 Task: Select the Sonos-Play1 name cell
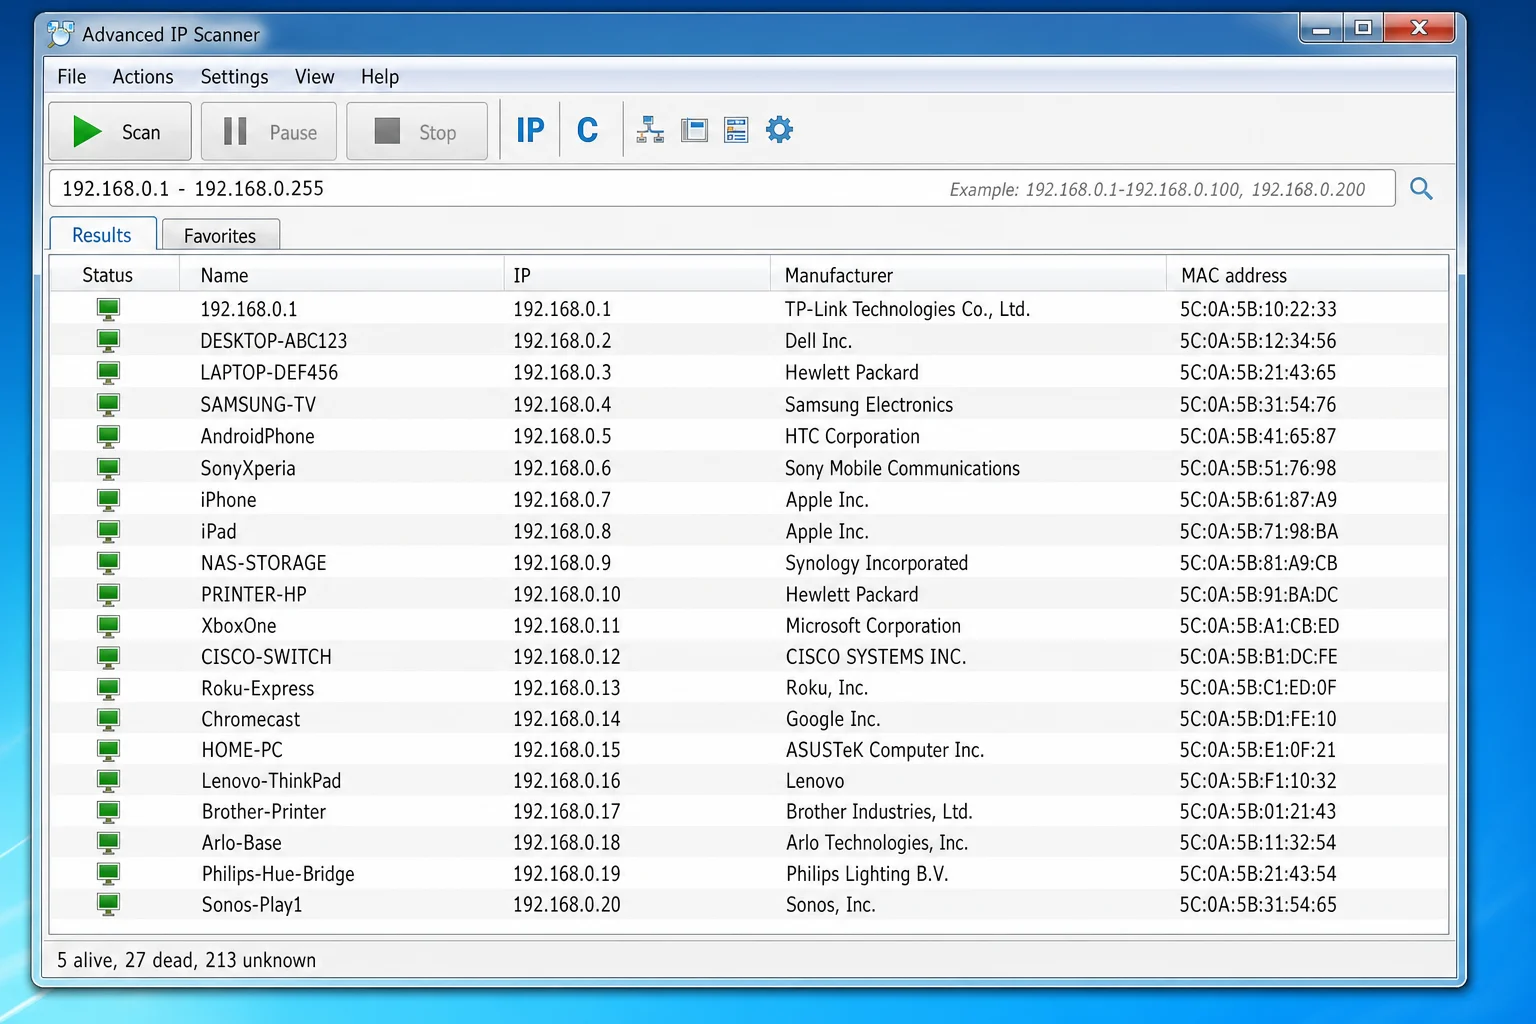point(252,905)
